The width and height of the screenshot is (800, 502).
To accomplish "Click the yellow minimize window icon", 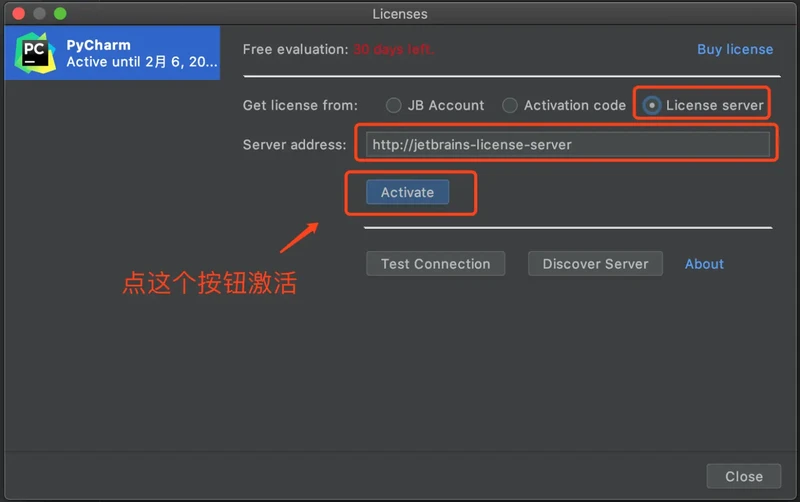I will (40, 14).
